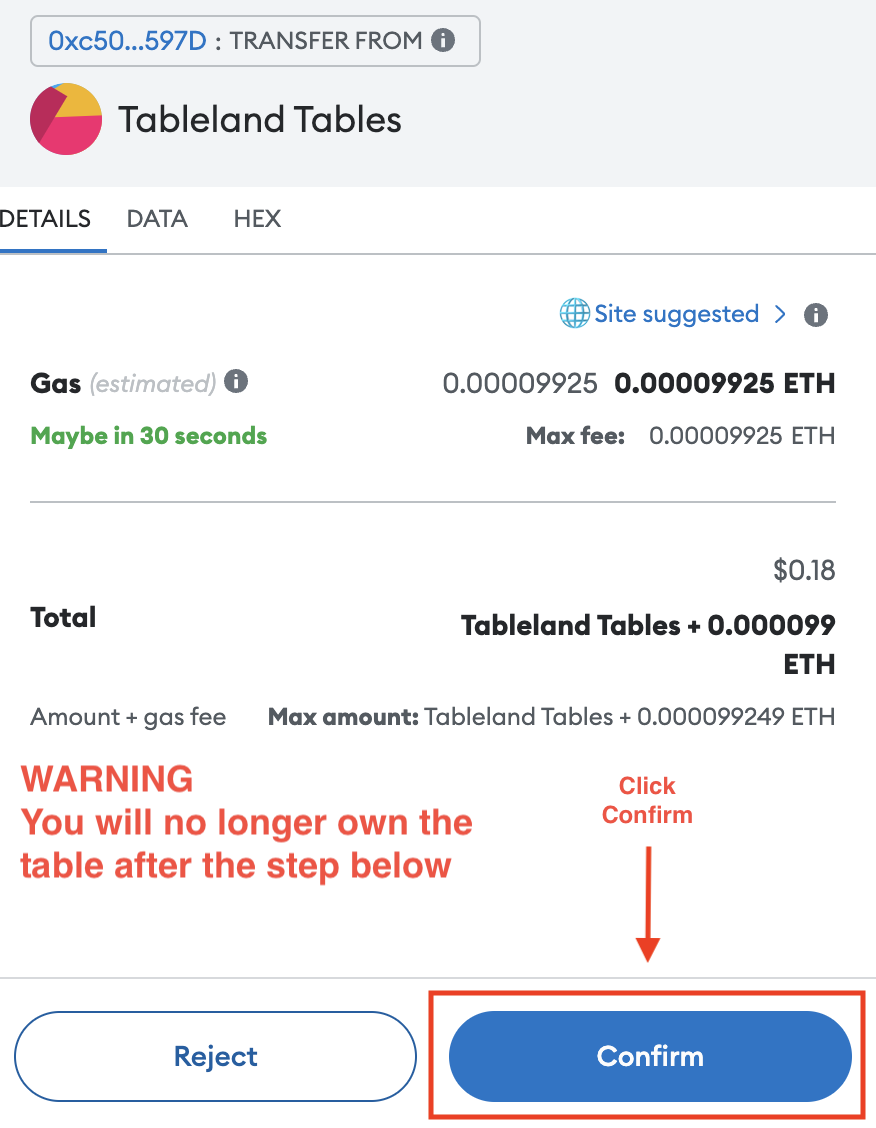This screenshot has width=876, height=1128.
Task: Open the HEX tab
Action: pyautogui.click(x=257, y=219)
